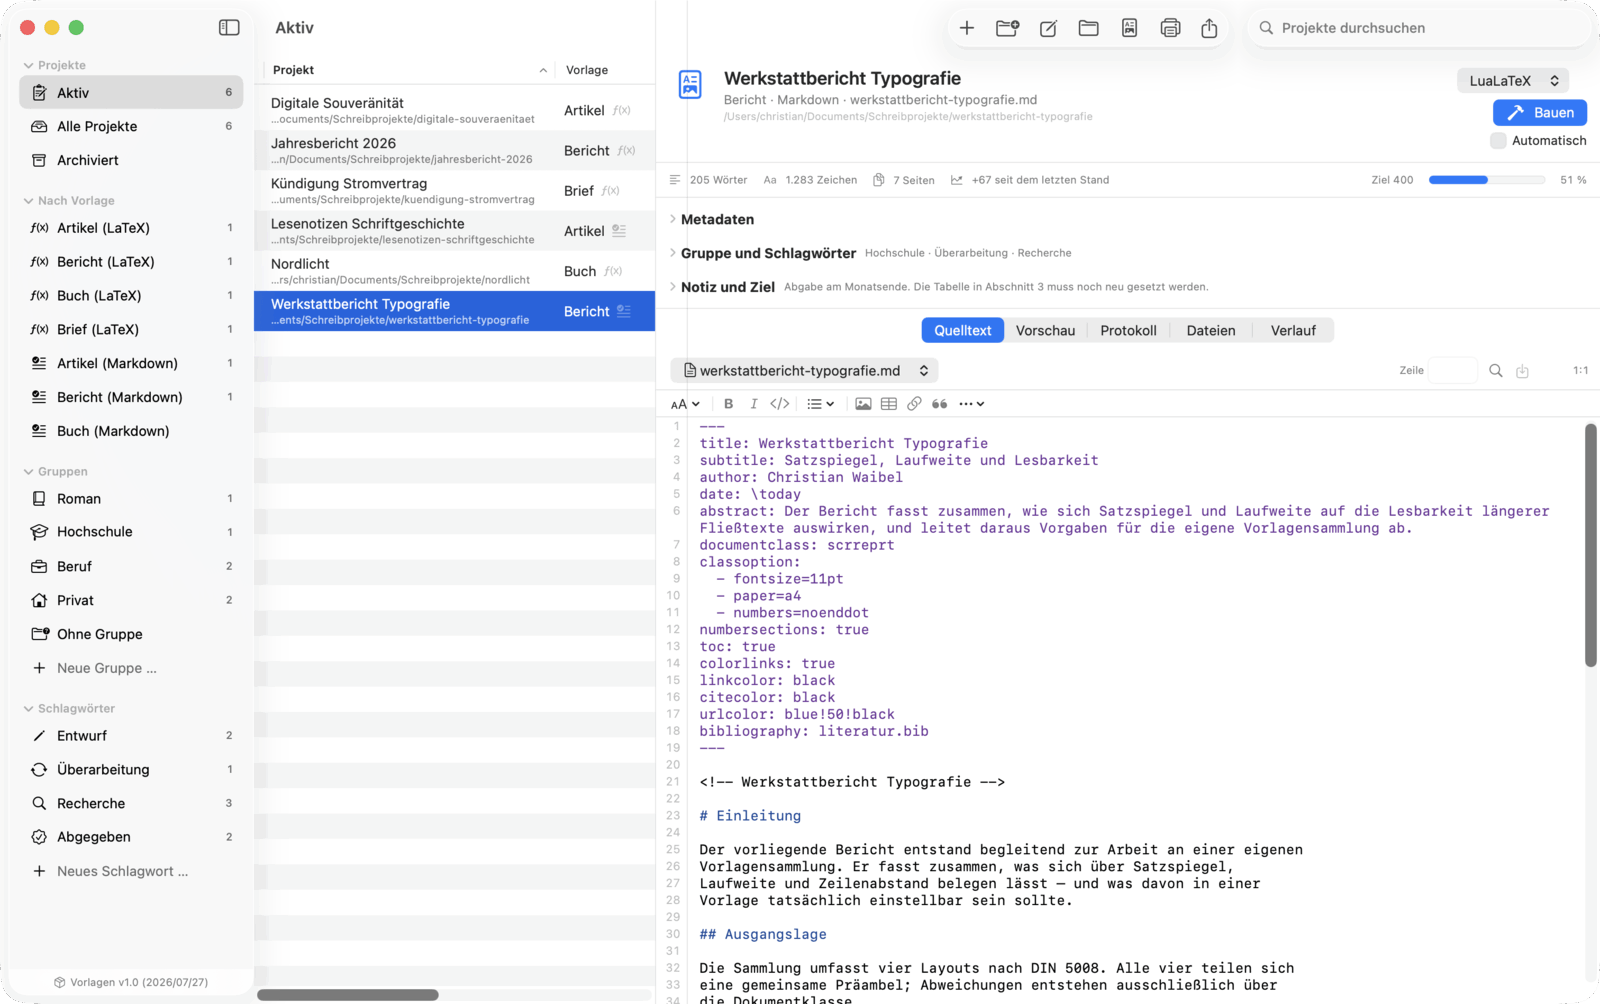Insert an image via the picture icon
This screenshot has height=1004, width=1600.
click(x=863, y=404)
